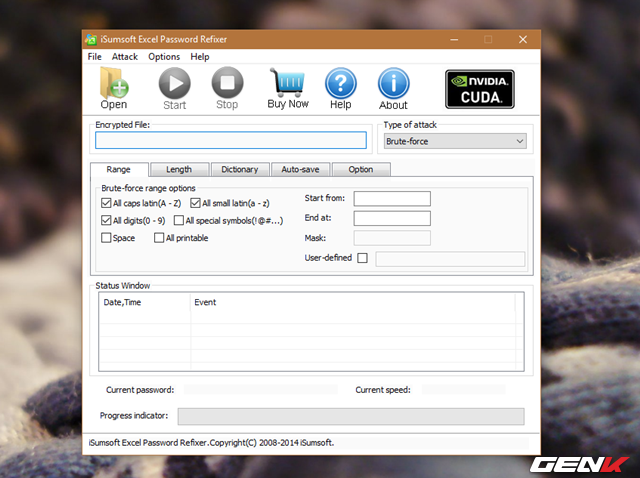Enable the User-defined checkbox

[x=362, y=258]
